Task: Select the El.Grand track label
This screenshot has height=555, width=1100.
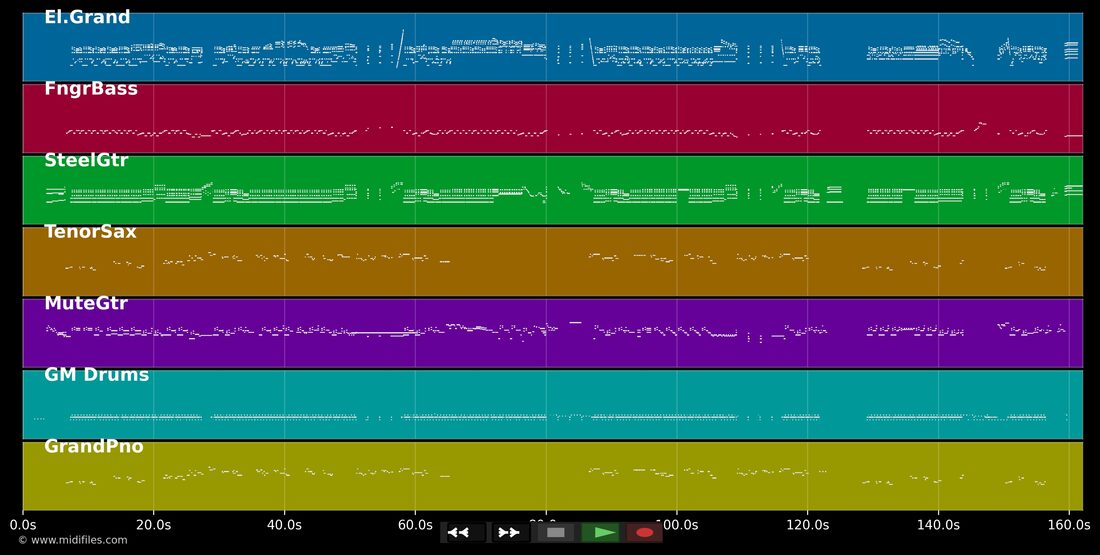Action: [x=87, y=17]
